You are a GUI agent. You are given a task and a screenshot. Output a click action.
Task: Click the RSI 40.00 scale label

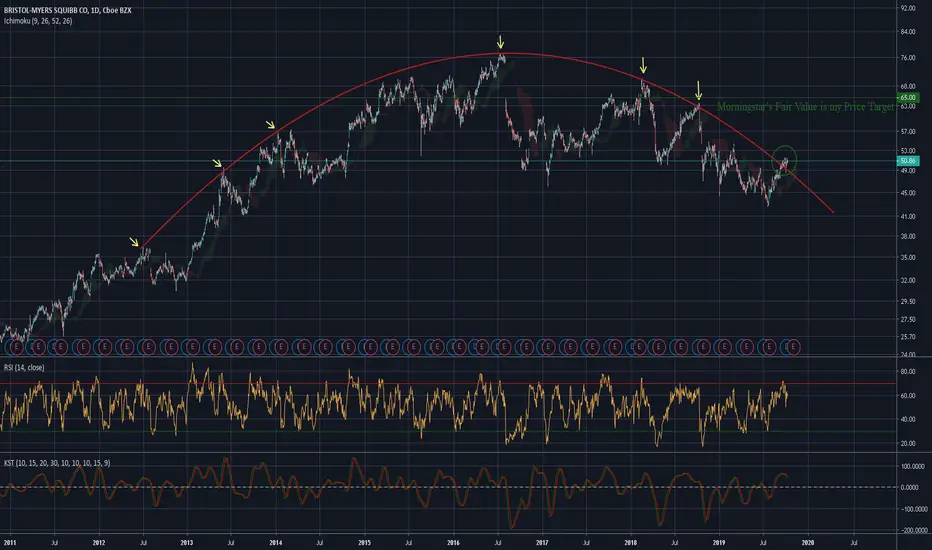tap(908, 419)
